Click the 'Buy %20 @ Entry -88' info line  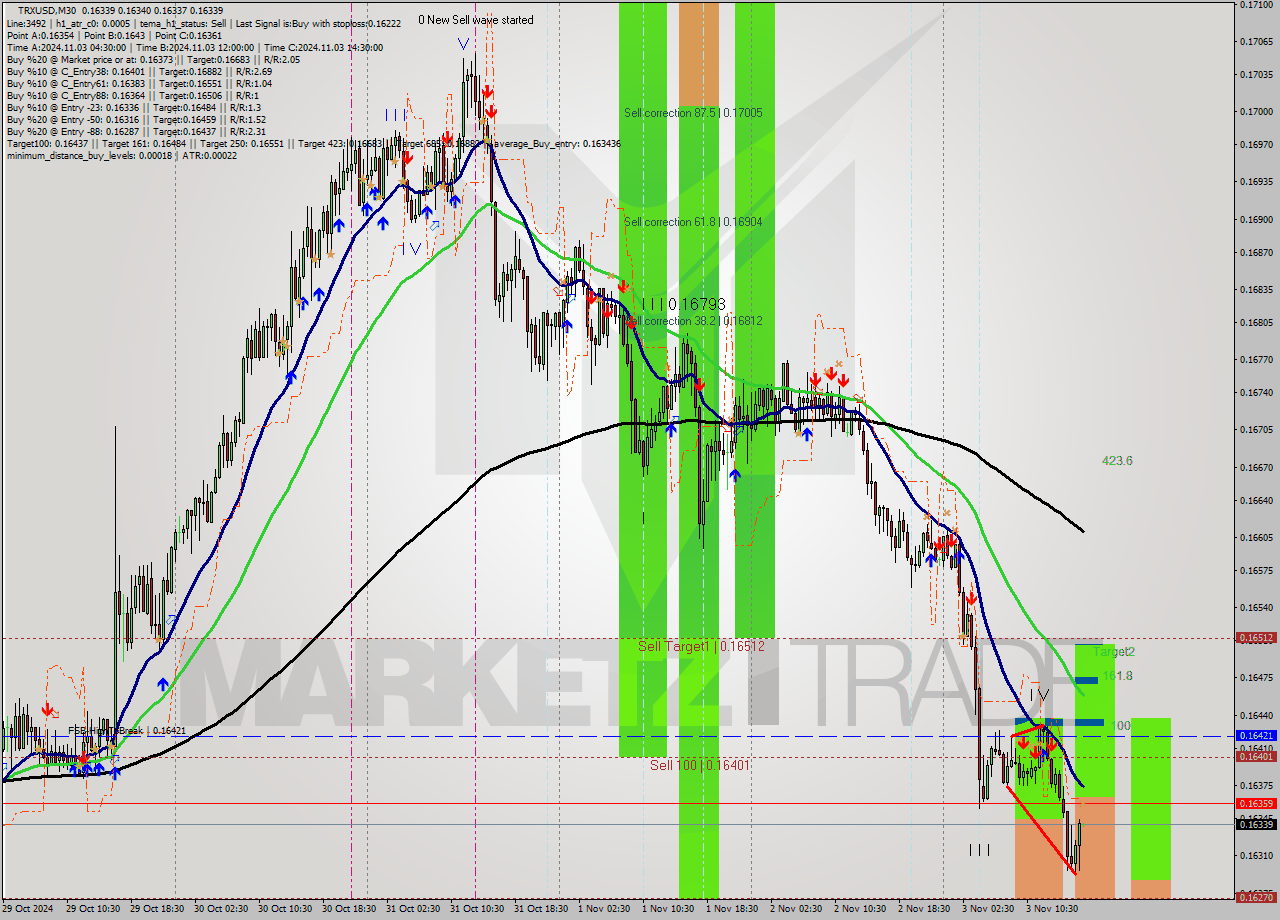pos(136,131)
